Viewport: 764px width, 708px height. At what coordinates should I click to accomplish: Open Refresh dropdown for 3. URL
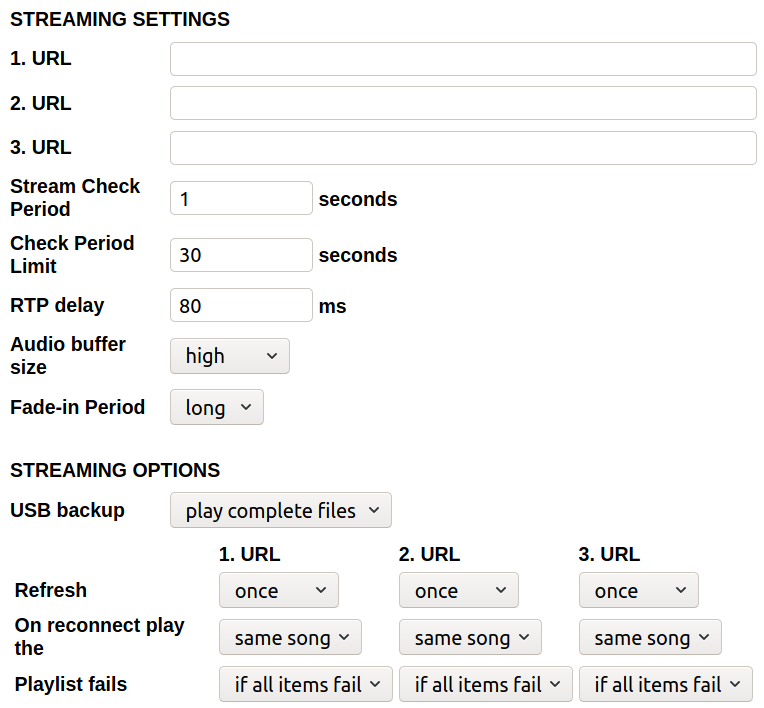click(639, 591)
